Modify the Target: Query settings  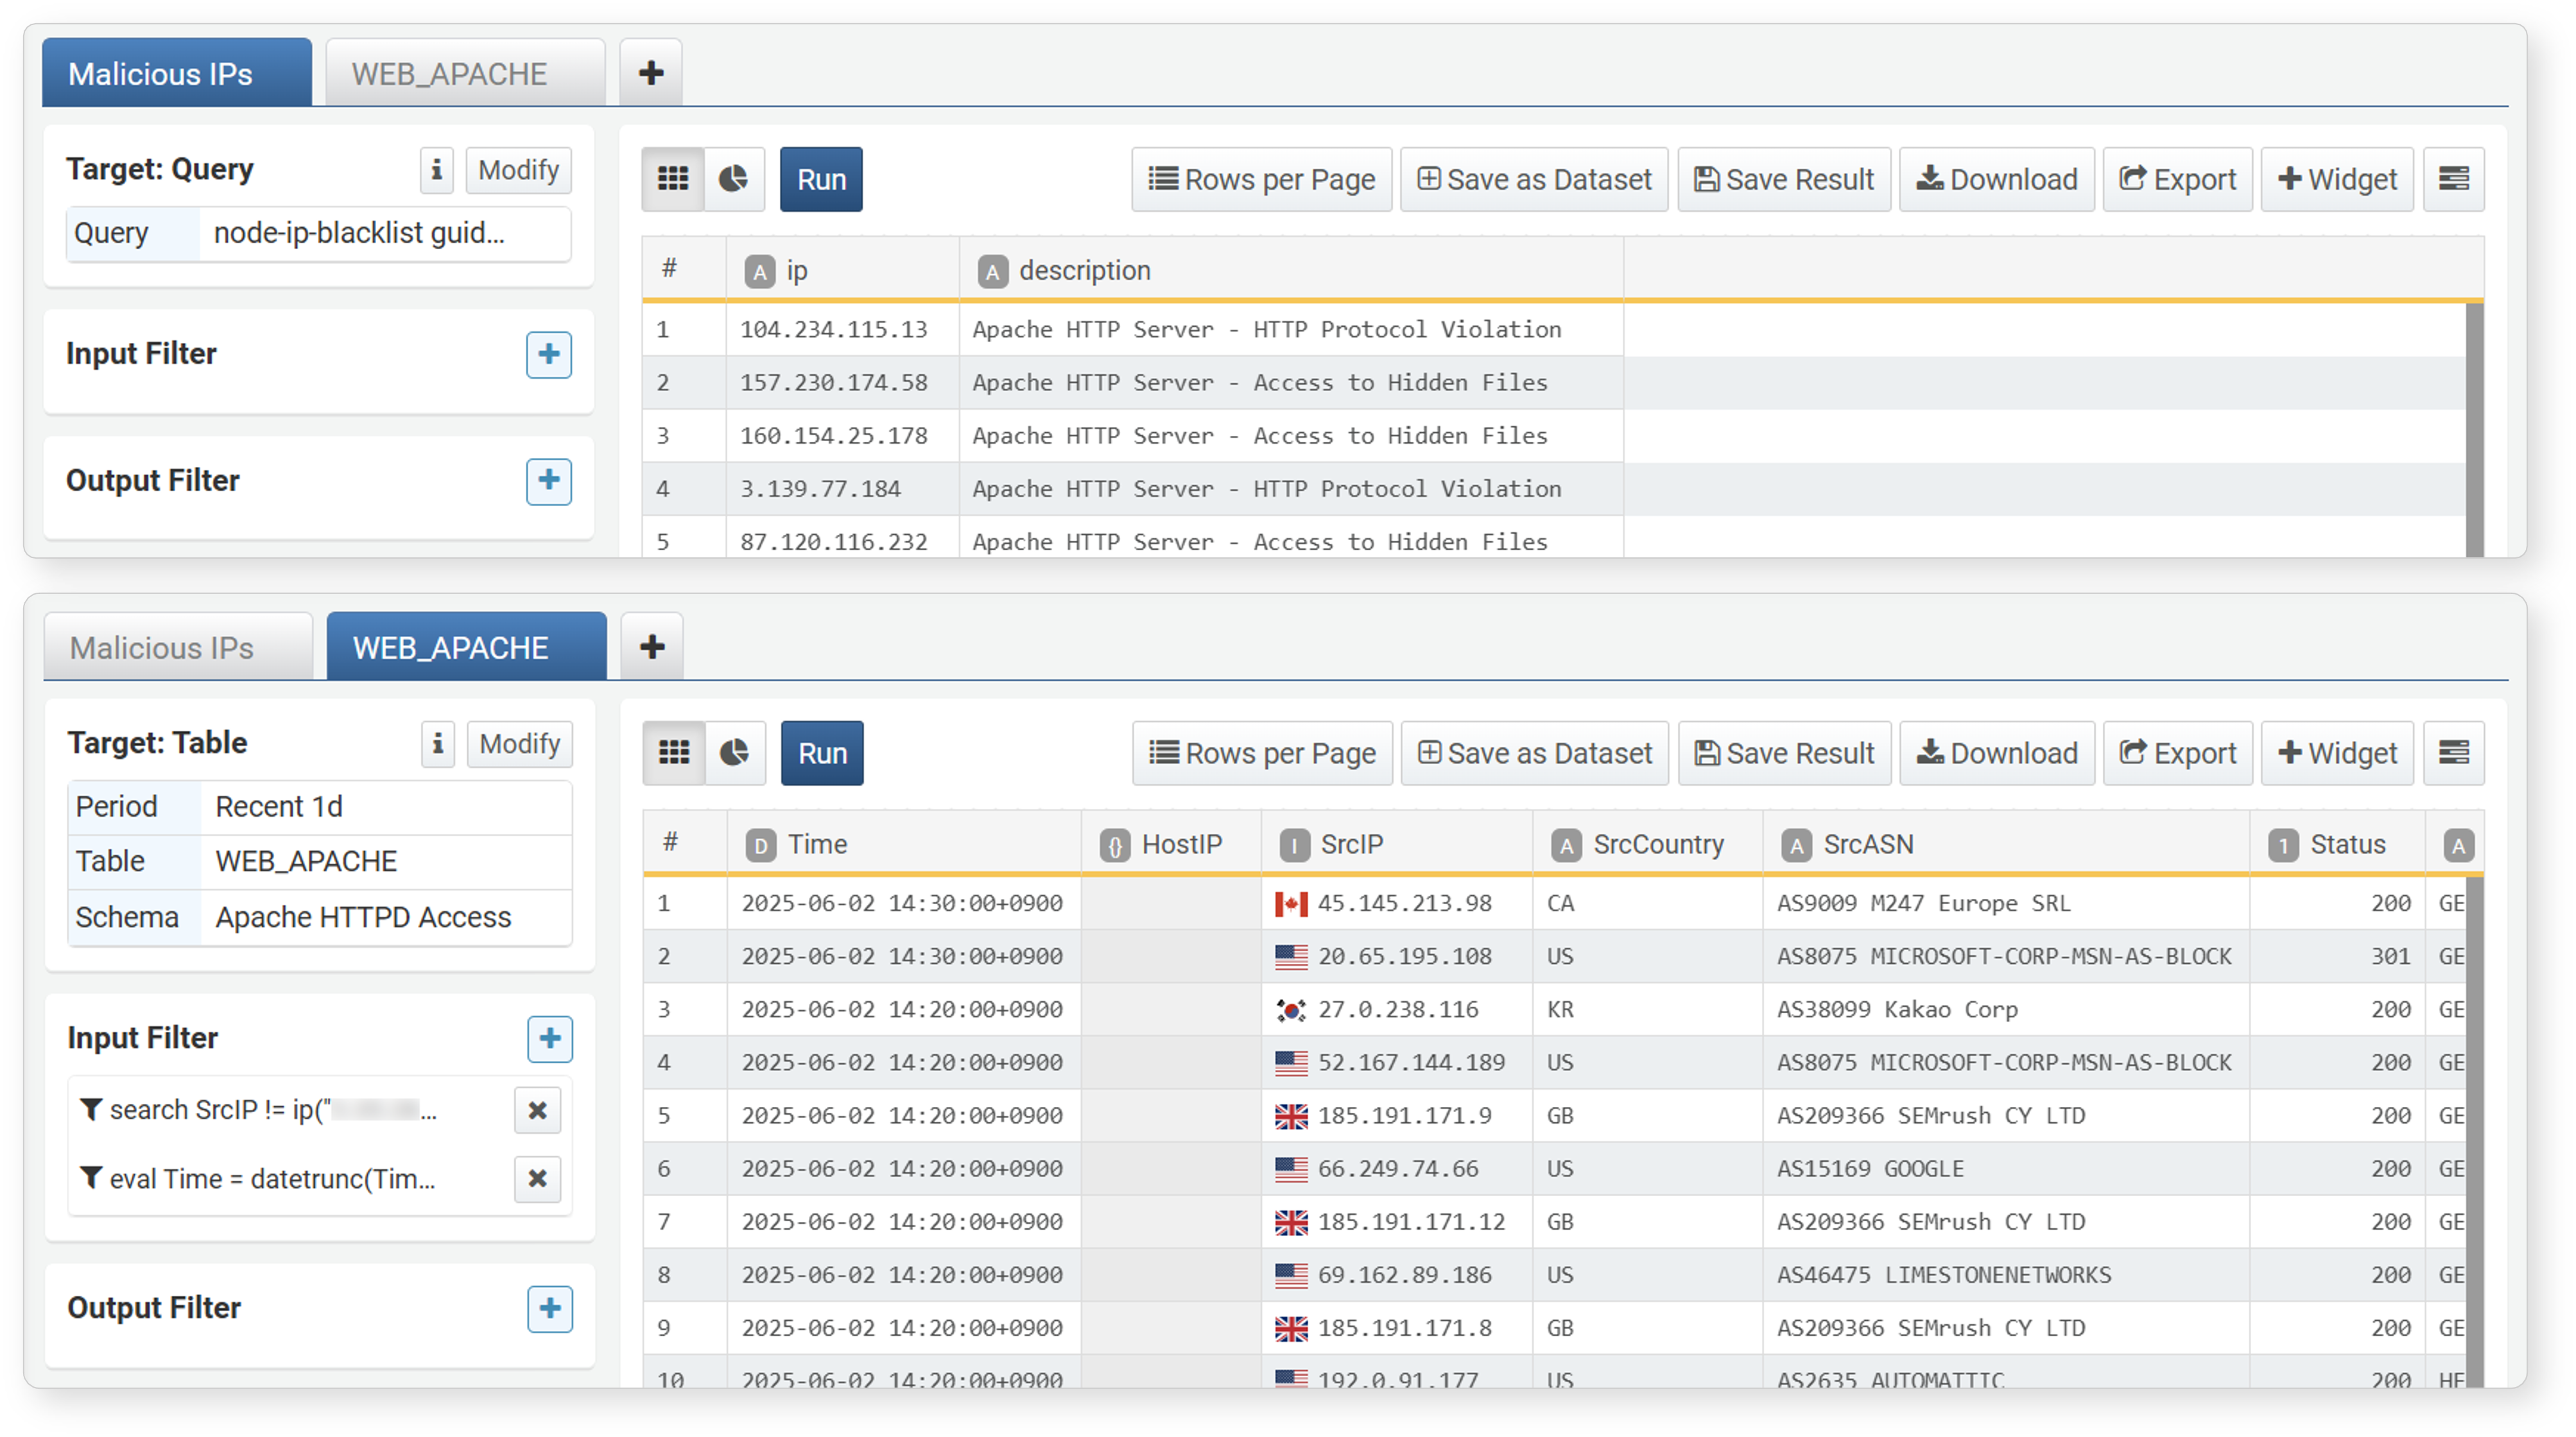coord(518,170)
